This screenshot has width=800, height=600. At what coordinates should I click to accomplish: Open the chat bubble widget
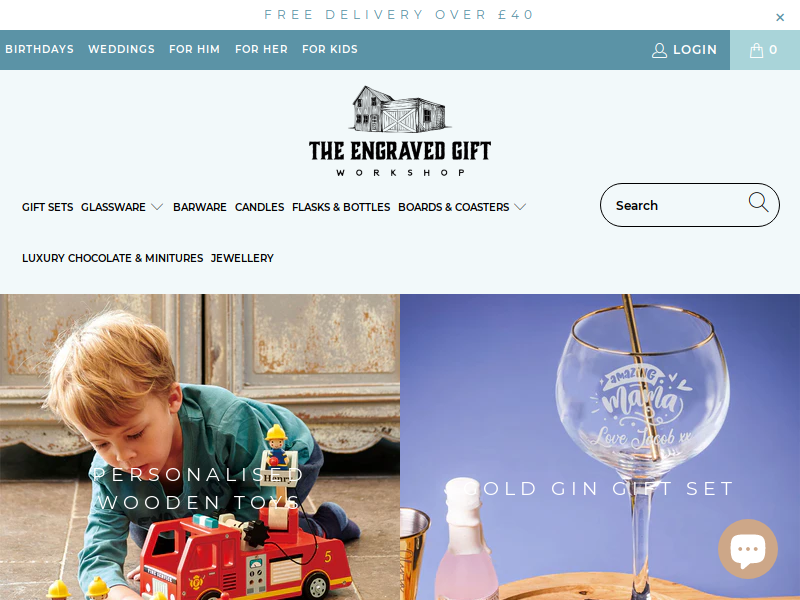click(748, 549)
